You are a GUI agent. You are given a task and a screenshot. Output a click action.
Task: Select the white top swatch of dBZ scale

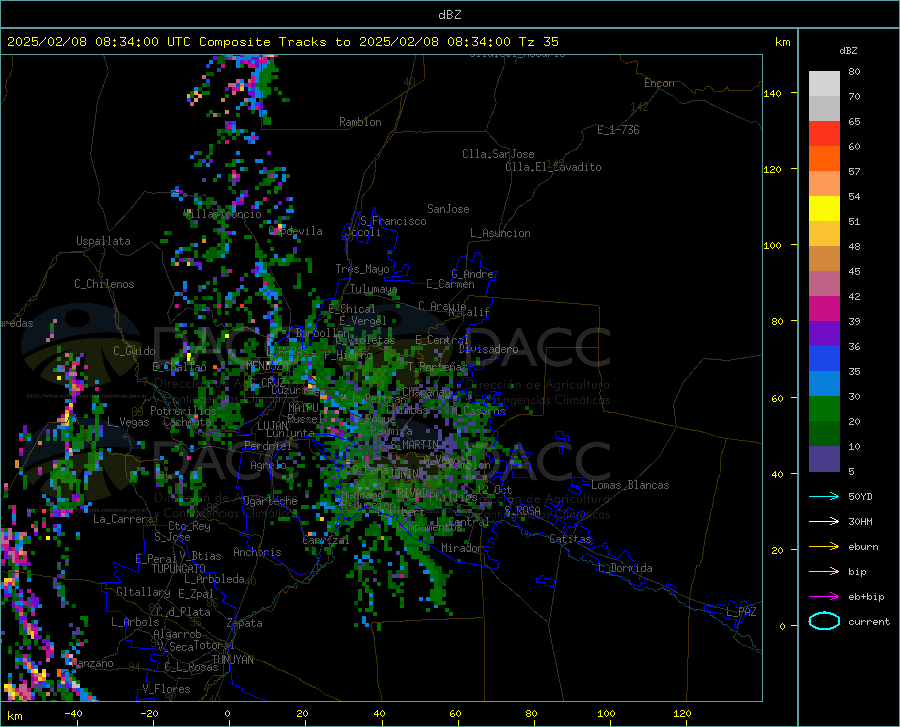(824, 84)
